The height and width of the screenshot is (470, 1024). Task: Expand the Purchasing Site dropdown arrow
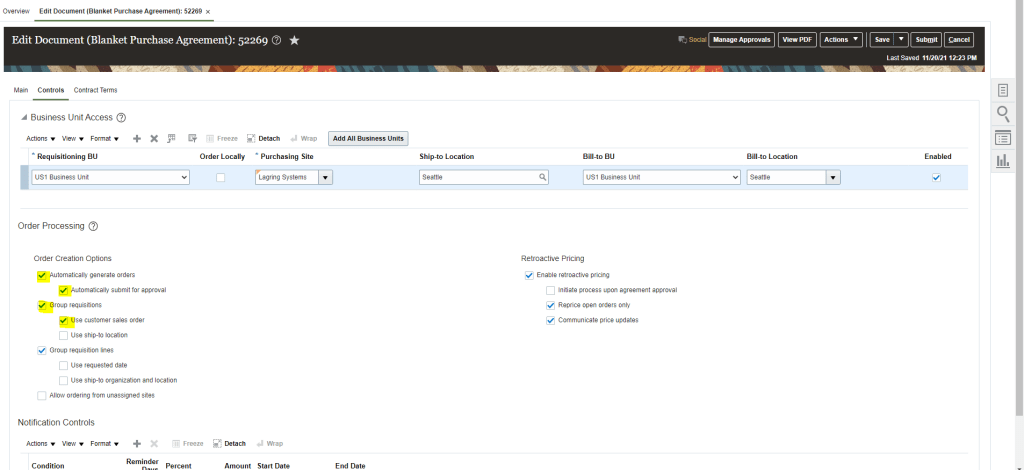[326, 177]
